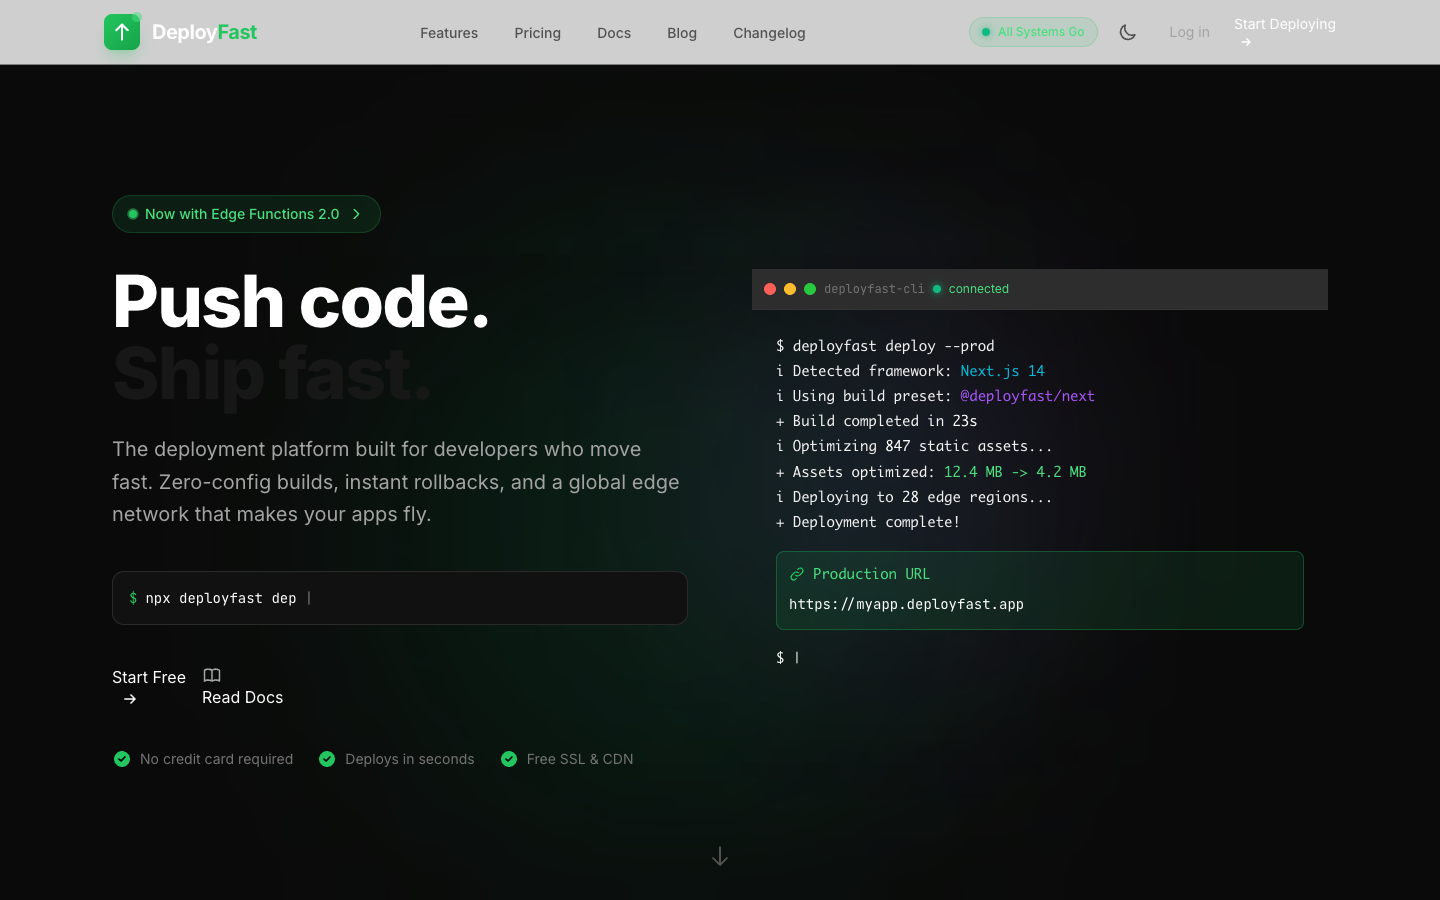Viewport: 1440px width, 900px height.
Task: Click the DeployFast green arrow logo icon
Action: click(x=121, y=32)
